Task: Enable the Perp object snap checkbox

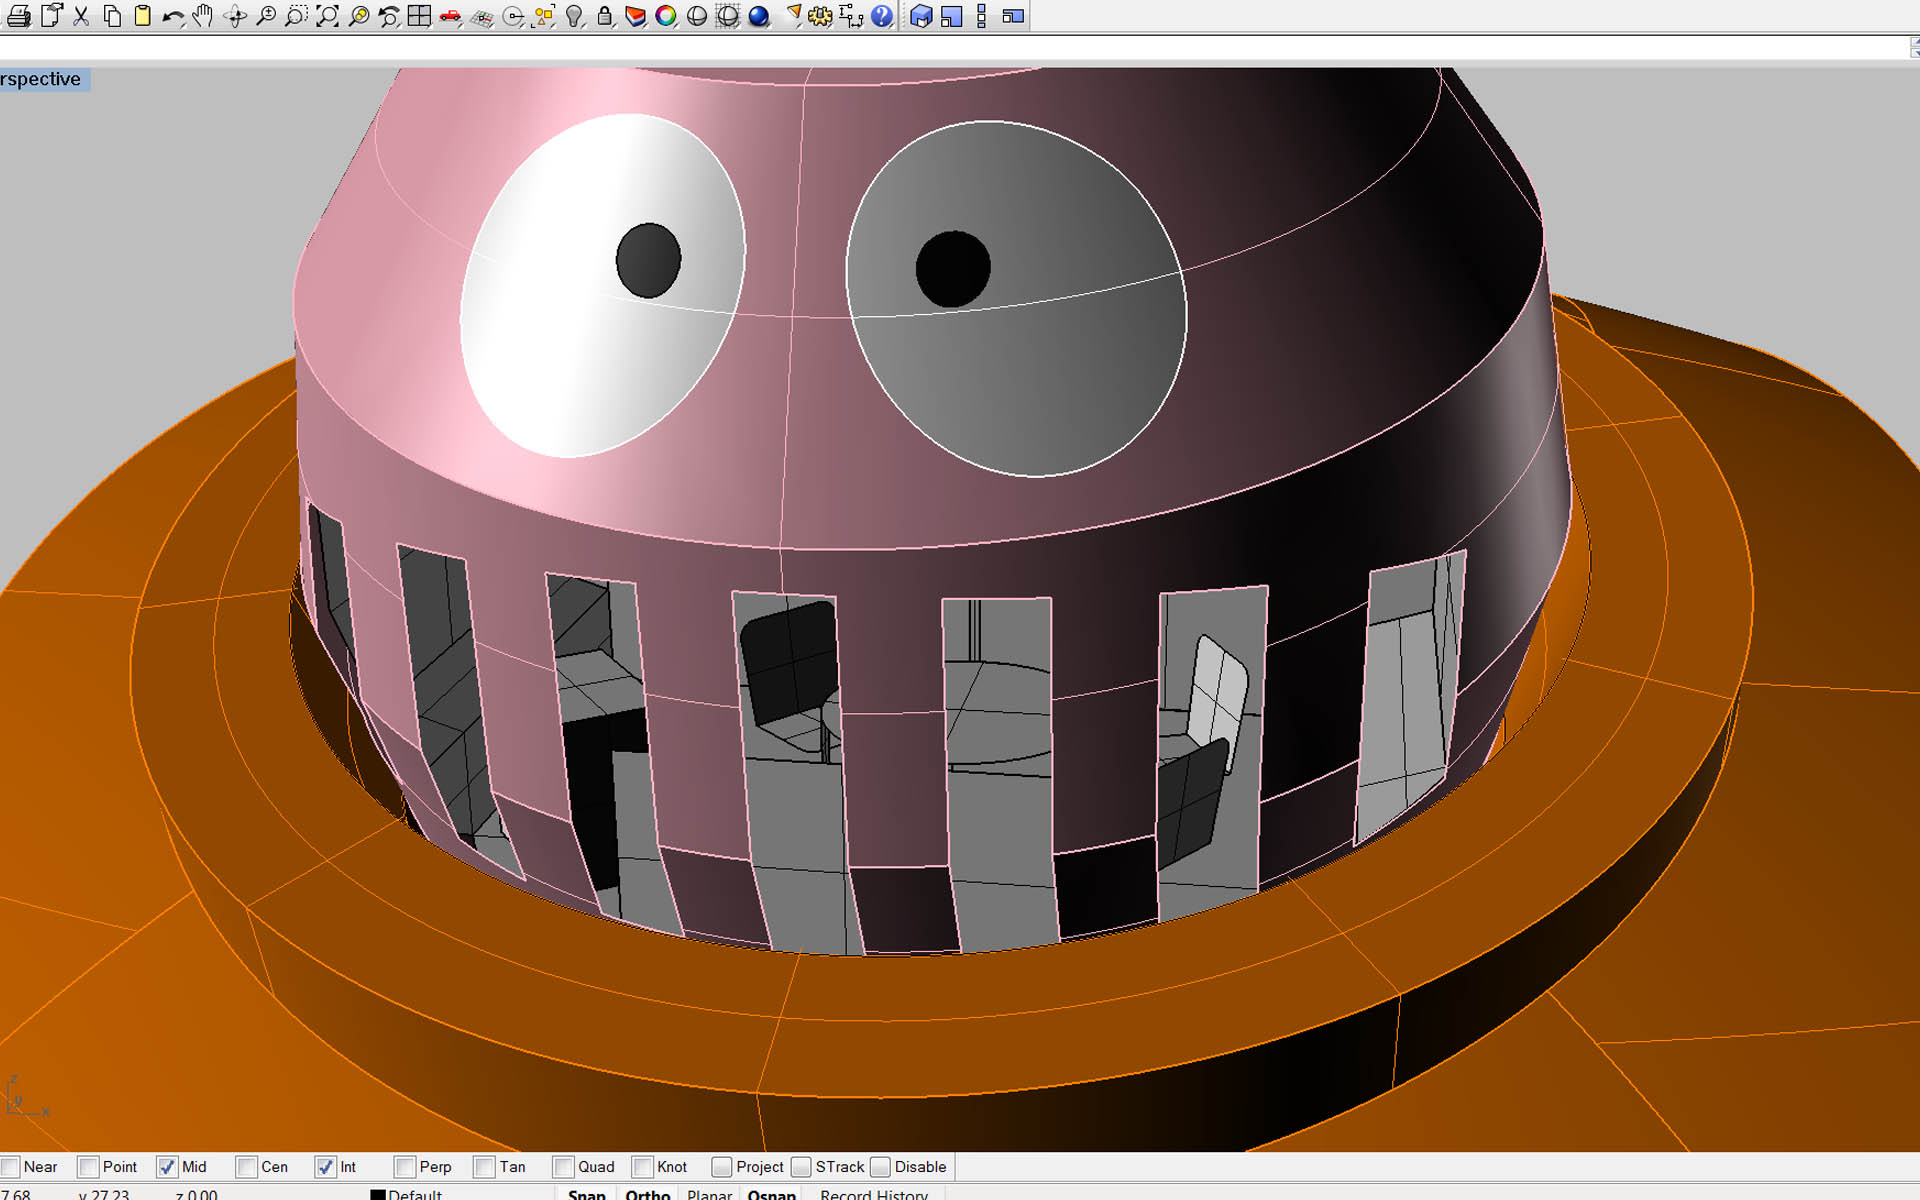Action: point(405,1167)
